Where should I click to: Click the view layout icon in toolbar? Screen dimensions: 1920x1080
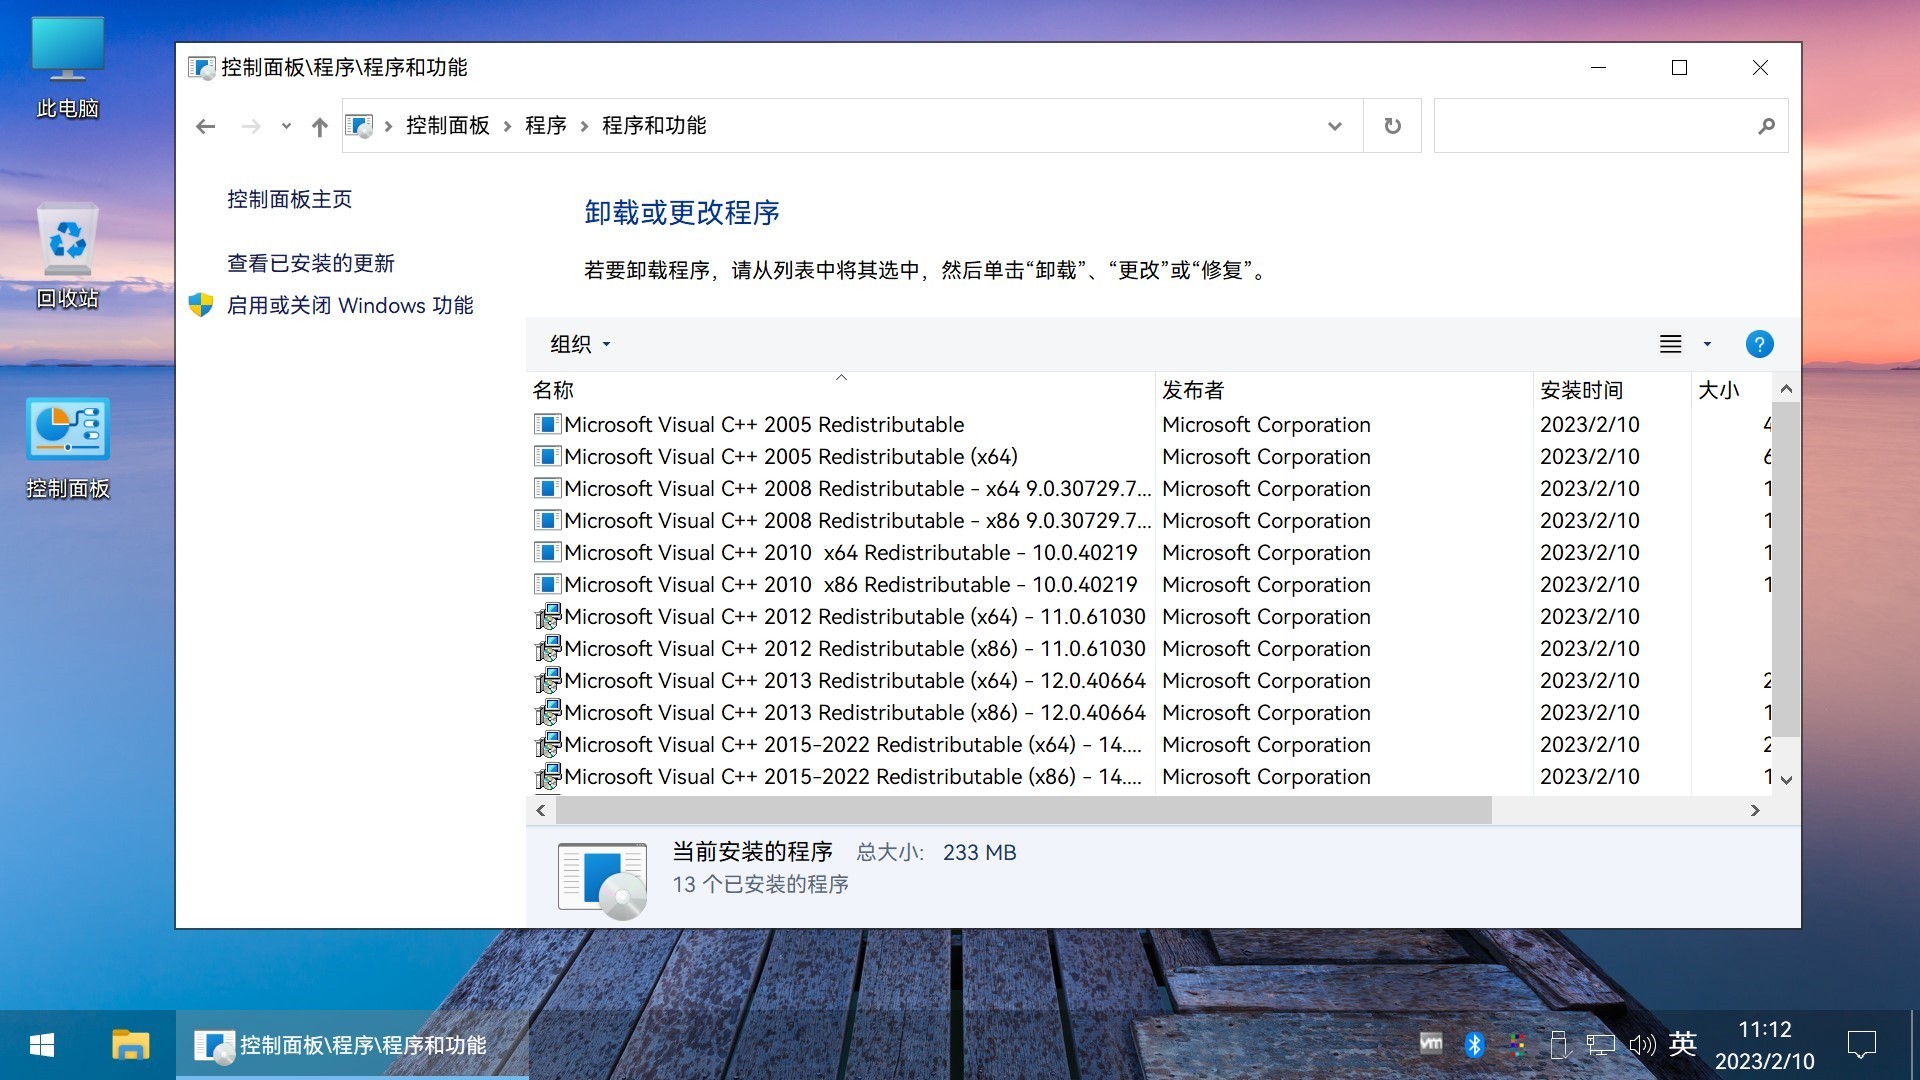coord(1670,344)
